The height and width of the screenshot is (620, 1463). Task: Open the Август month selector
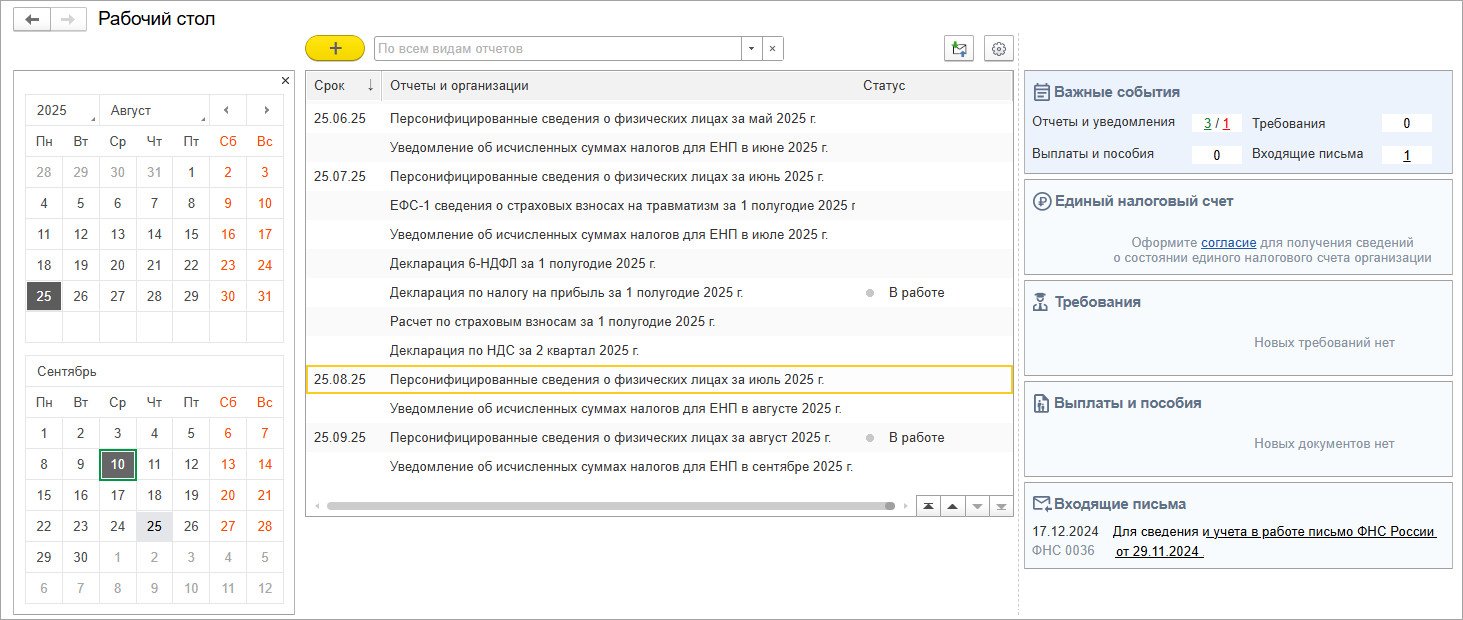(154, 110)
